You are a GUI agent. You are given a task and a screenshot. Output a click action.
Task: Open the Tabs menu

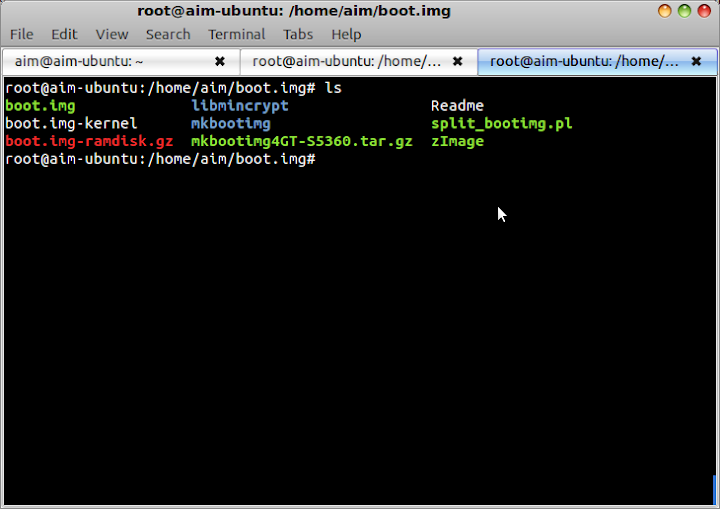(298, 34)
